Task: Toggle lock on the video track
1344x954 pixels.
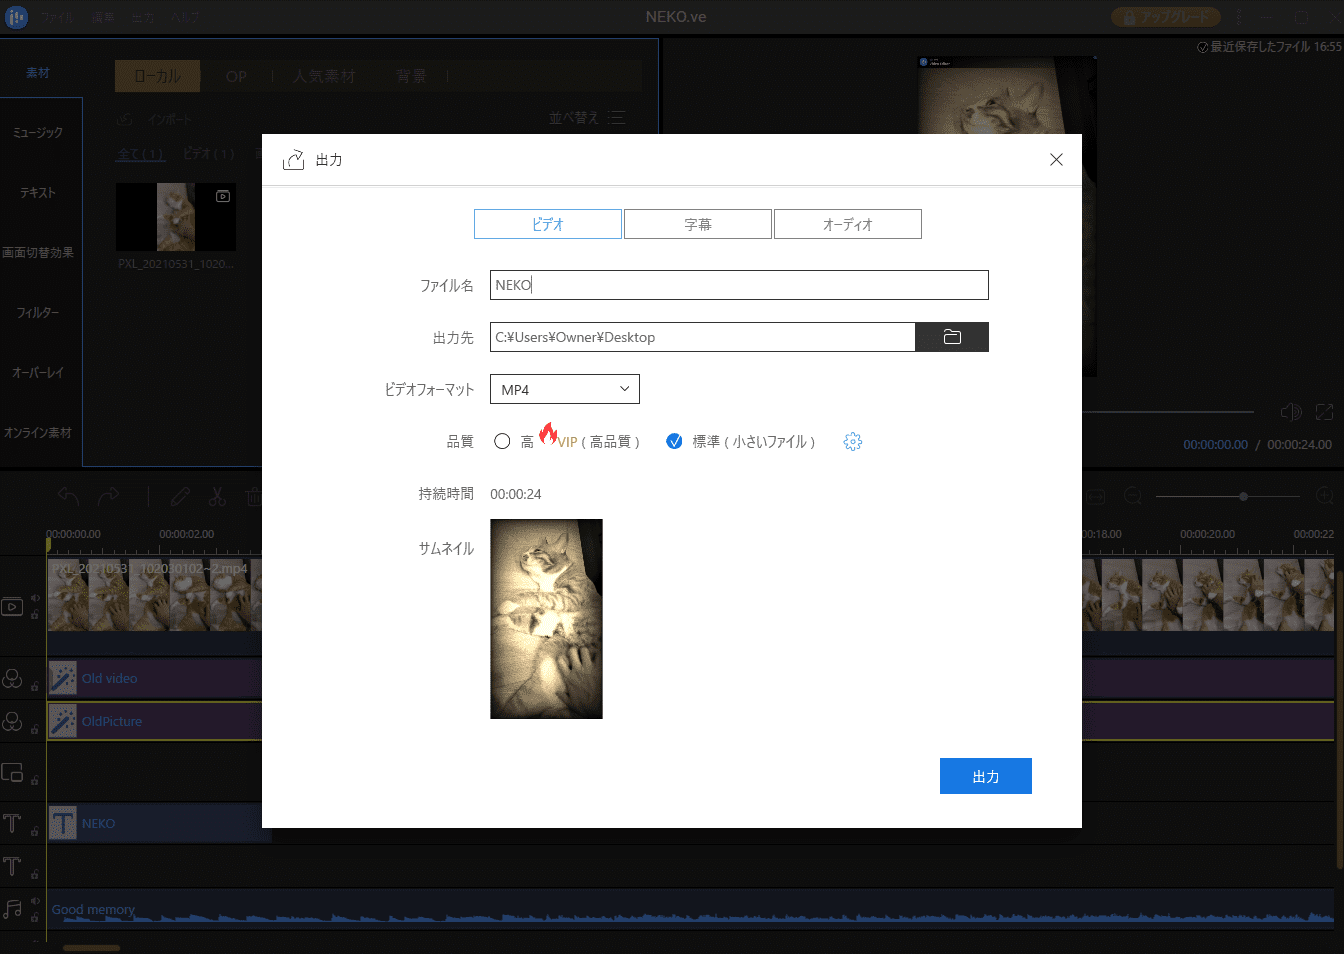Action: click(35, 614)
